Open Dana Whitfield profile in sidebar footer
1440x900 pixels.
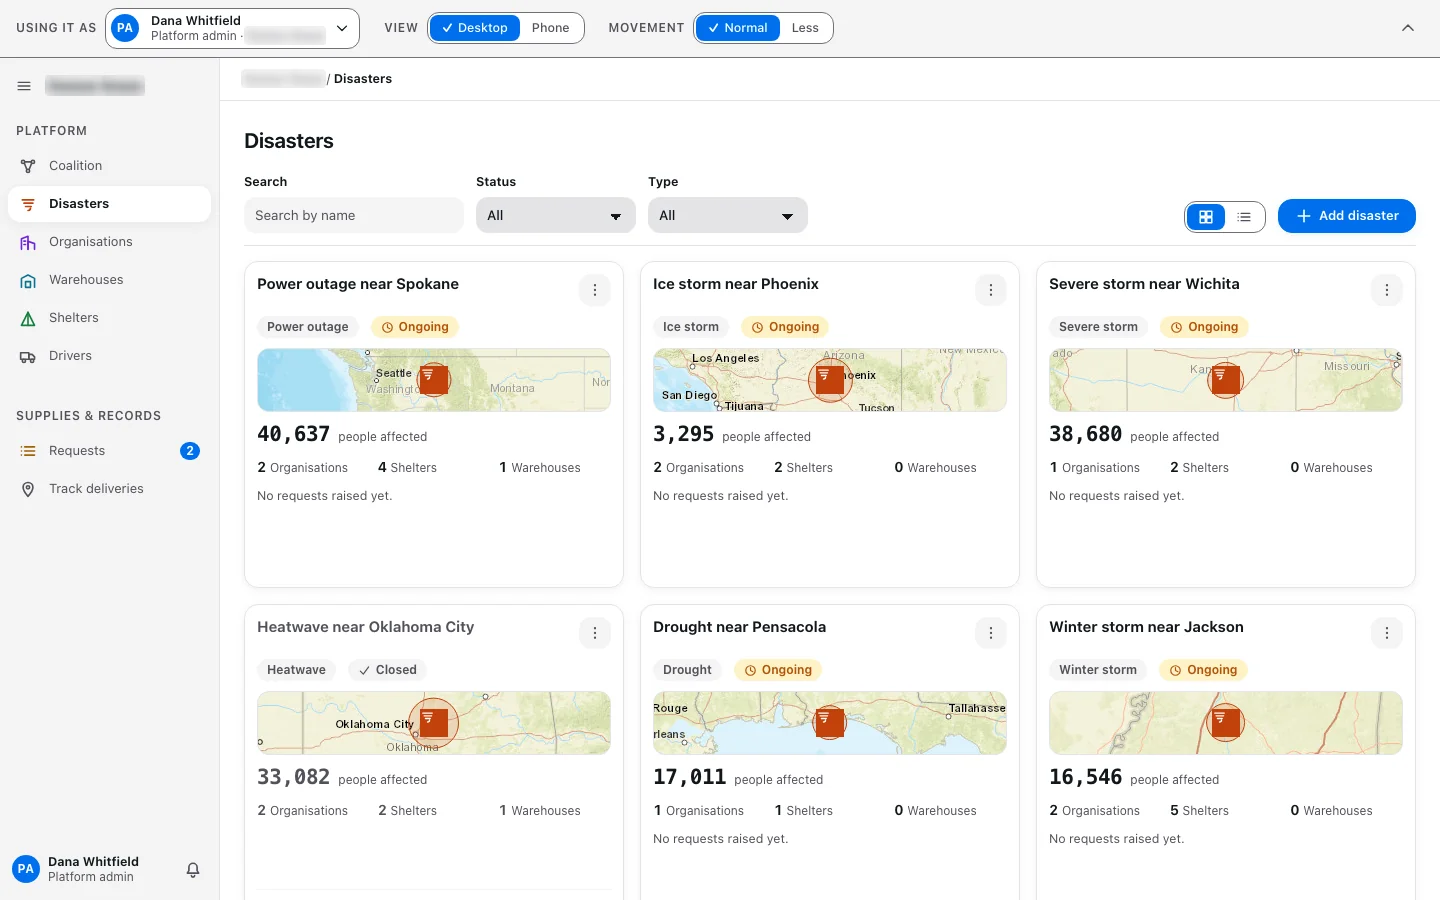point(76,870)
